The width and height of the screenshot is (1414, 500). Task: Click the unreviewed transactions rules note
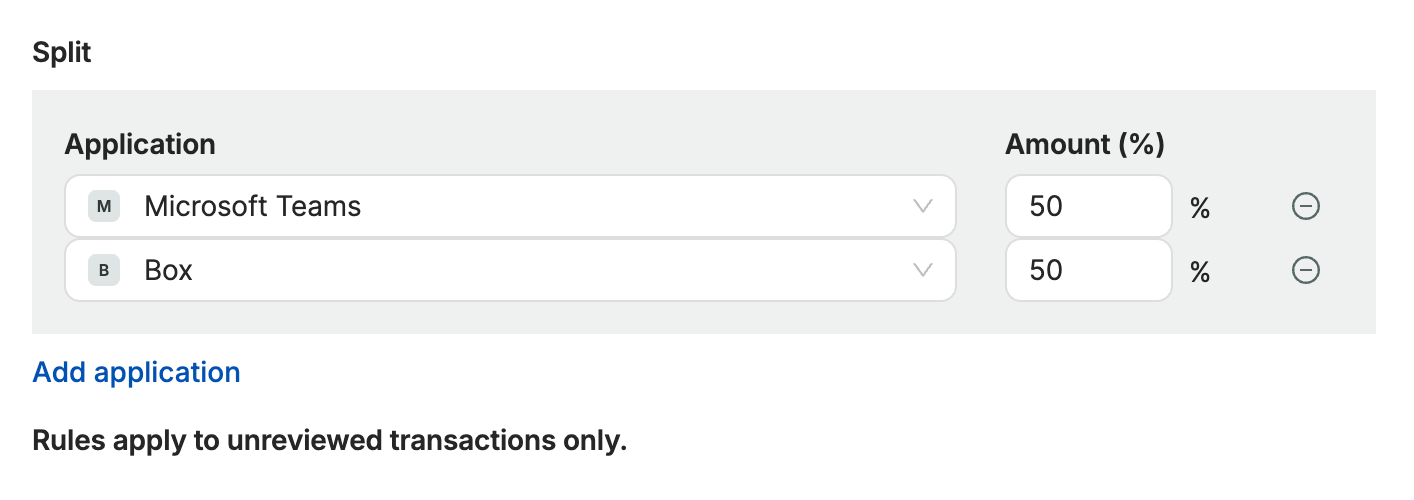(x=330, y=440)
